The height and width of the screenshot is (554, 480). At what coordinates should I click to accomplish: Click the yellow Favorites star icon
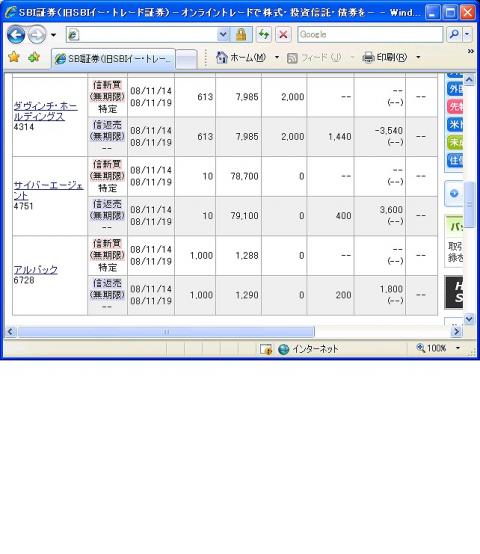(14, 57)
